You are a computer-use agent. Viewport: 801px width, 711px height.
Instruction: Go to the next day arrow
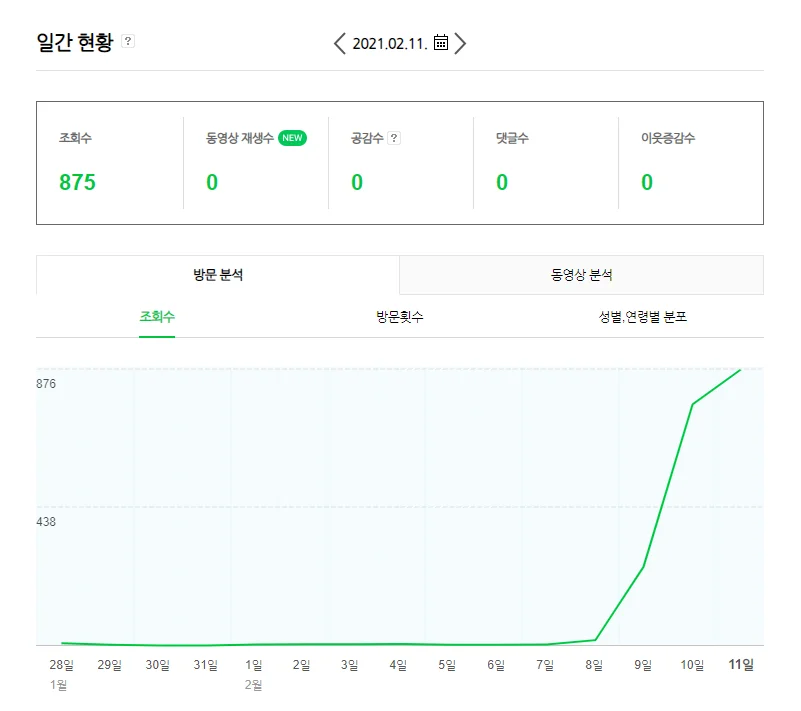tap(460, 43)
